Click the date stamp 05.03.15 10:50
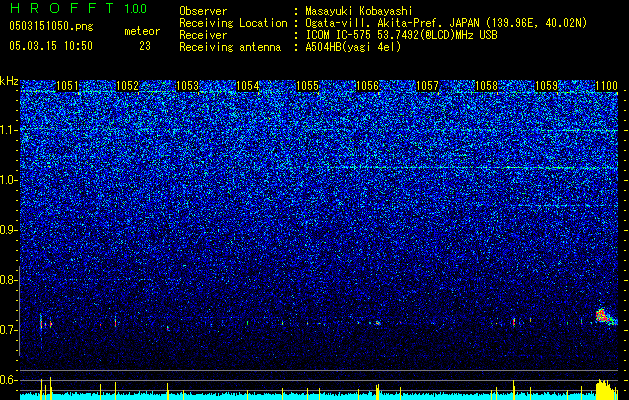Screen dimensions: 629x400 (51, 46)
